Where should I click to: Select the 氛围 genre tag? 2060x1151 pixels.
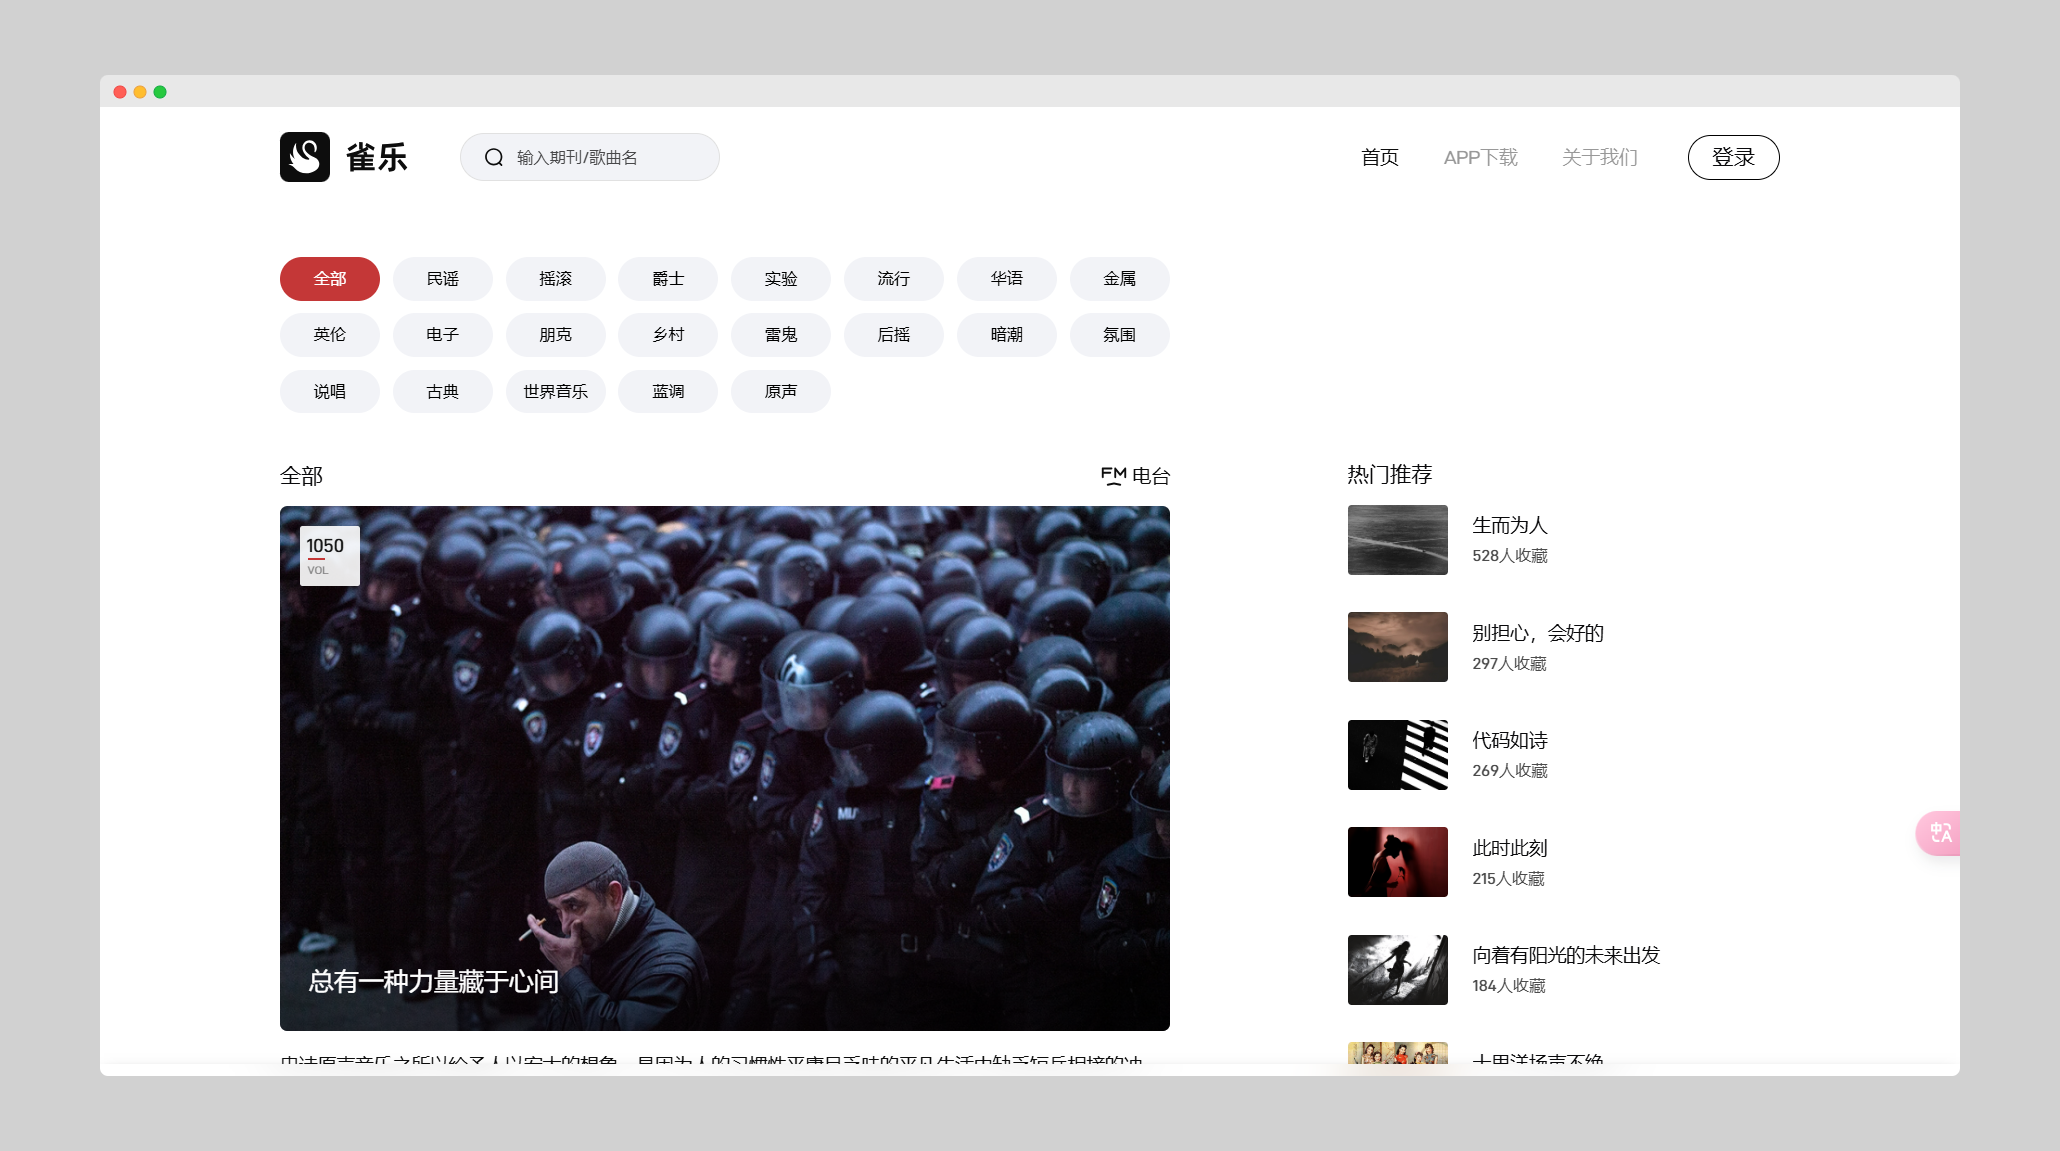coord(1120,335)
